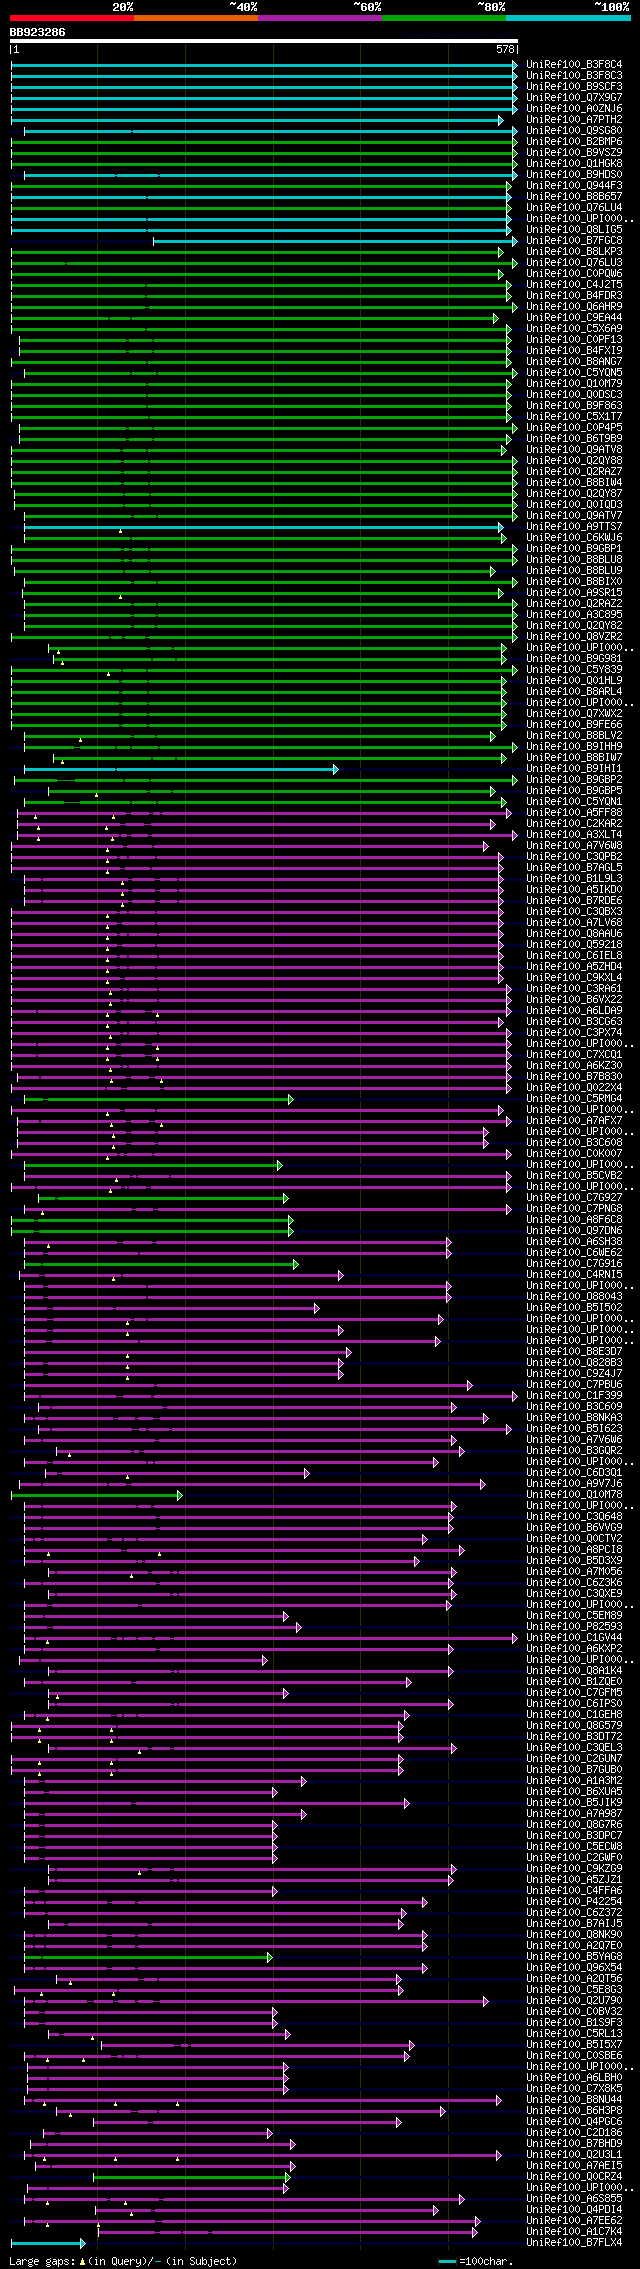Click hit label UniRef100_Q1HGK8
The width and height of the screenshot is (640, 2269).
coord(574,163)
